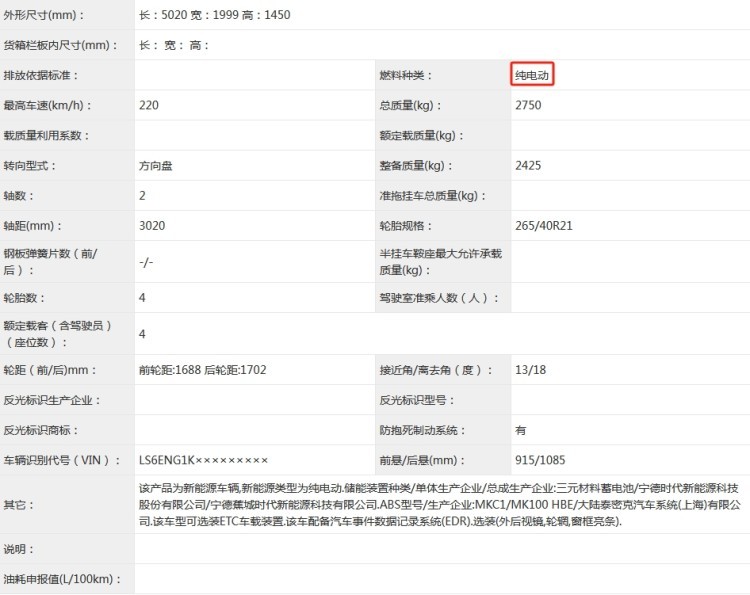750x595 pixels.
Task: Click the 排放依据标准 label
Action: point(41,76)
